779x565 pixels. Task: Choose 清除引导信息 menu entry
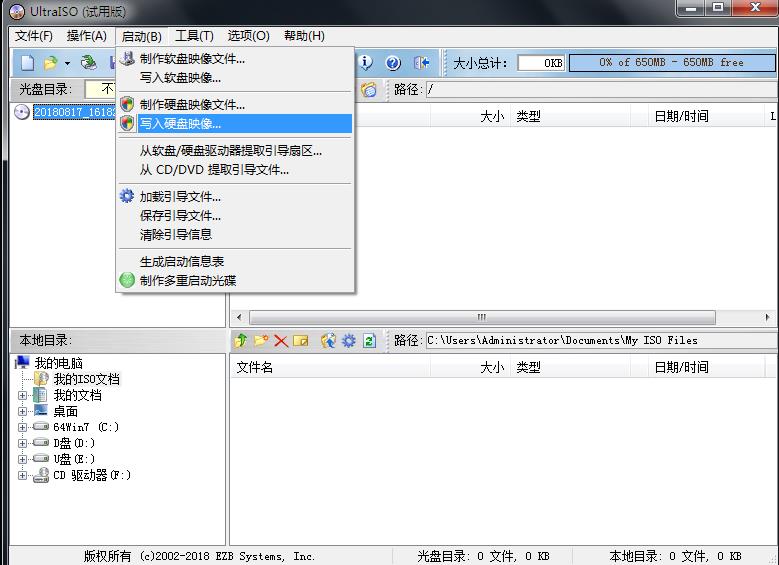(x=235, y=234)
